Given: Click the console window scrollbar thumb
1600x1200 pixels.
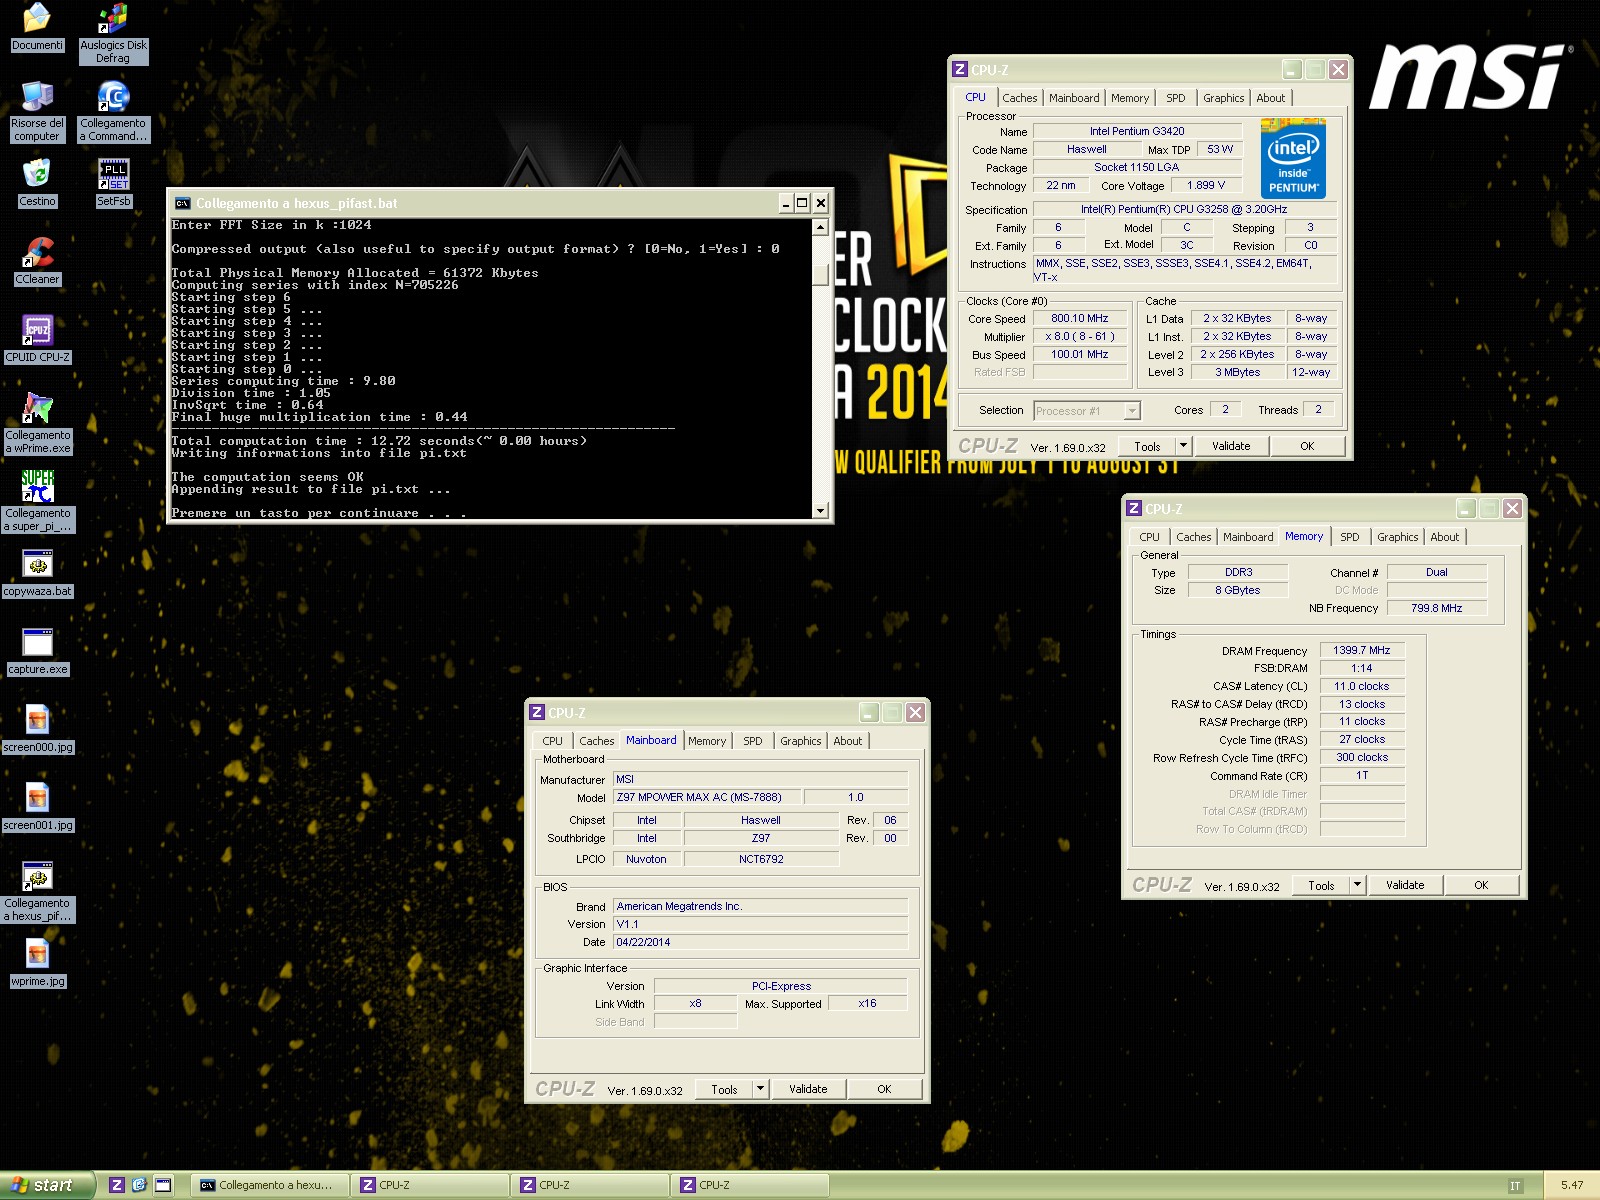Looking at the screenshot, I should (821, 275).
